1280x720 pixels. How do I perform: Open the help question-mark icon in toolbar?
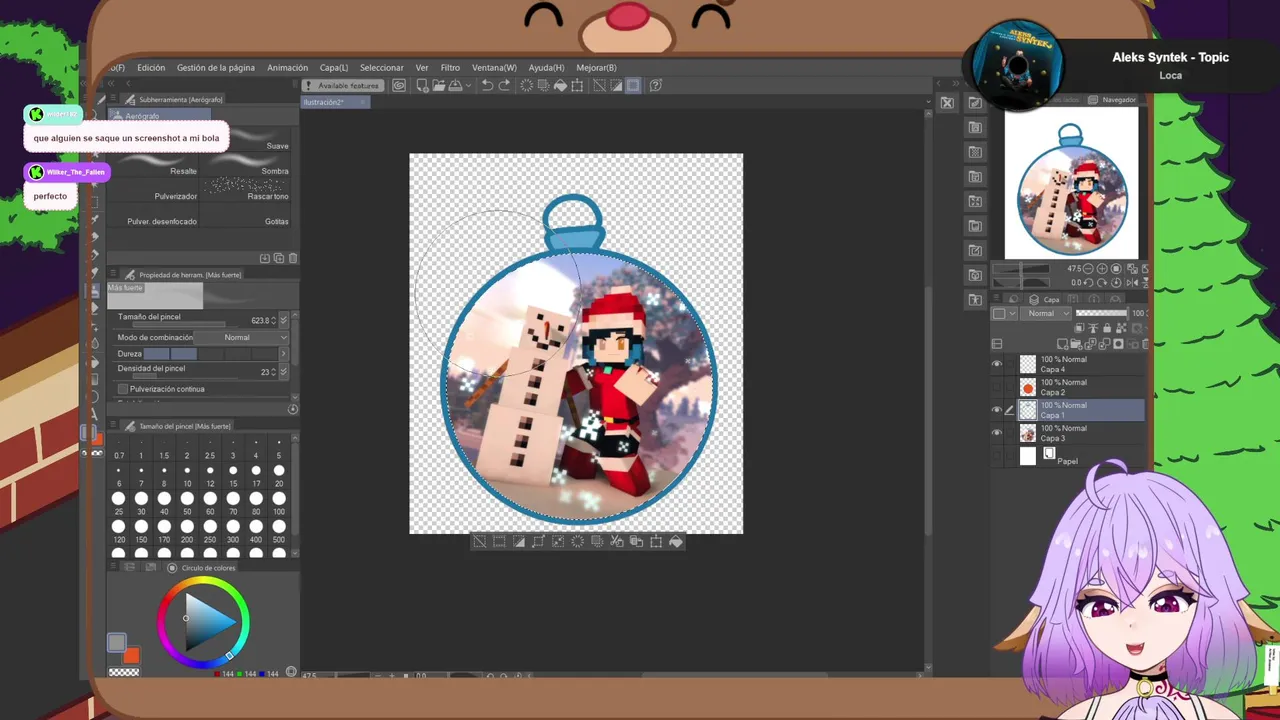(x=655, y=85)
